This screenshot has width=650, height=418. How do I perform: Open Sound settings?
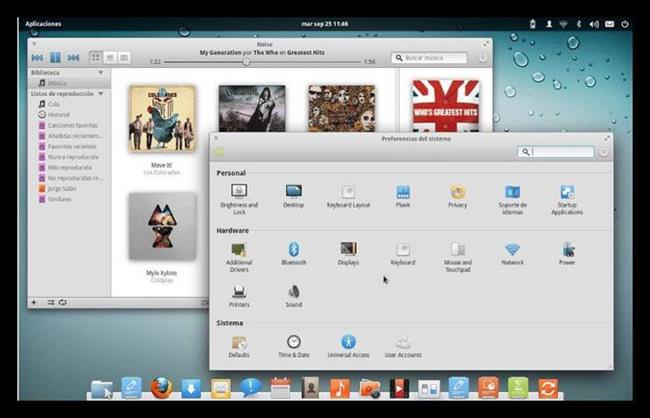293,296
